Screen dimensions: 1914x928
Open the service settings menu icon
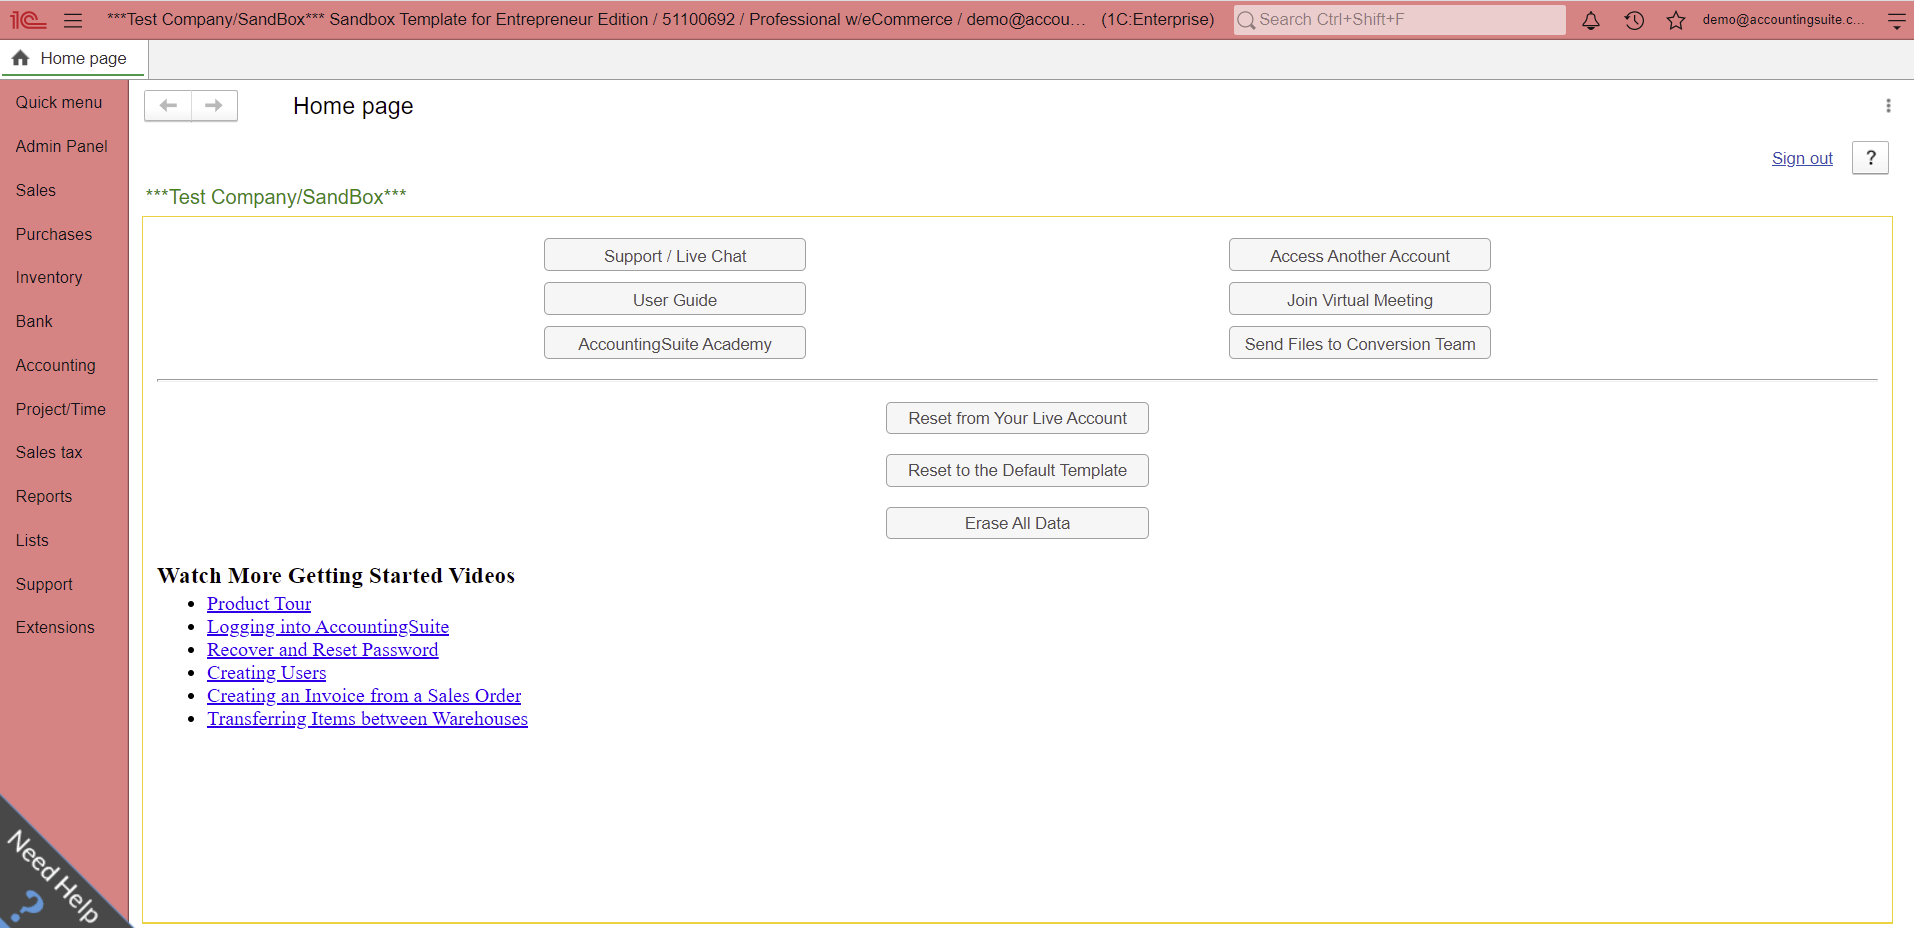click(x=1896, y=20)
